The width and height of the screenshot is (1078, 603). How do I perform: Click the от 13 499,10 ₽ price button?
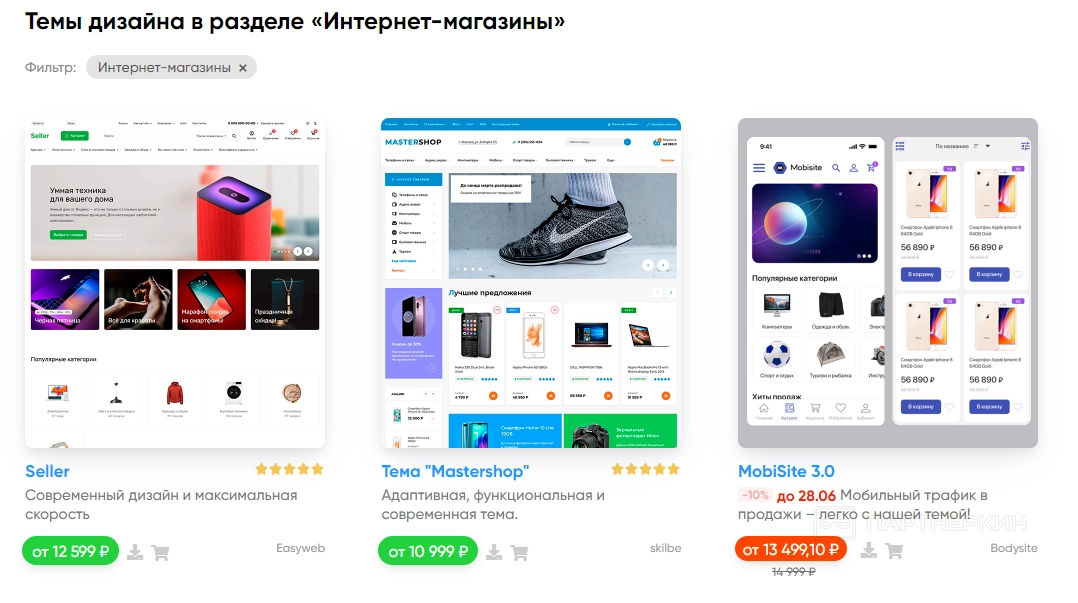pyautogui.click(x=791, y=549)
